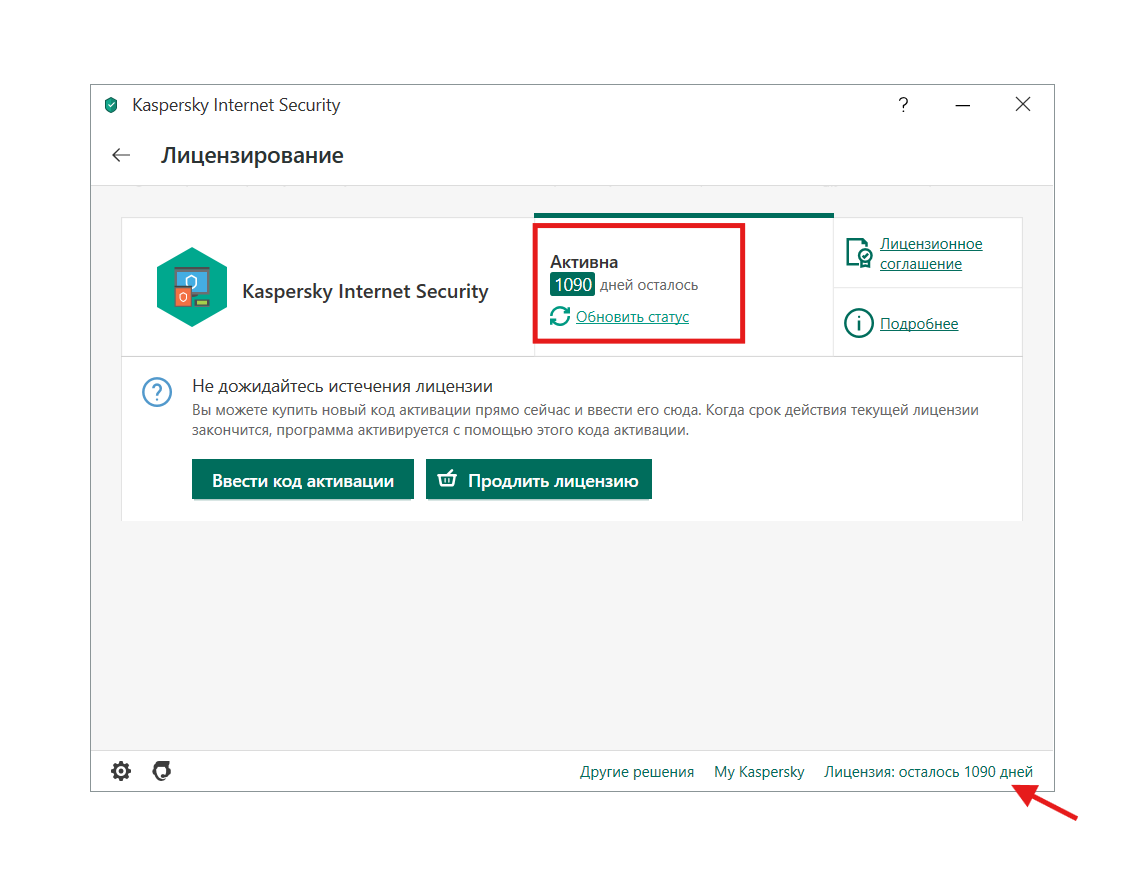Screen dimensions: 1140x880
Task: Minimize the Kaspersky window
Action: (963, 105)
